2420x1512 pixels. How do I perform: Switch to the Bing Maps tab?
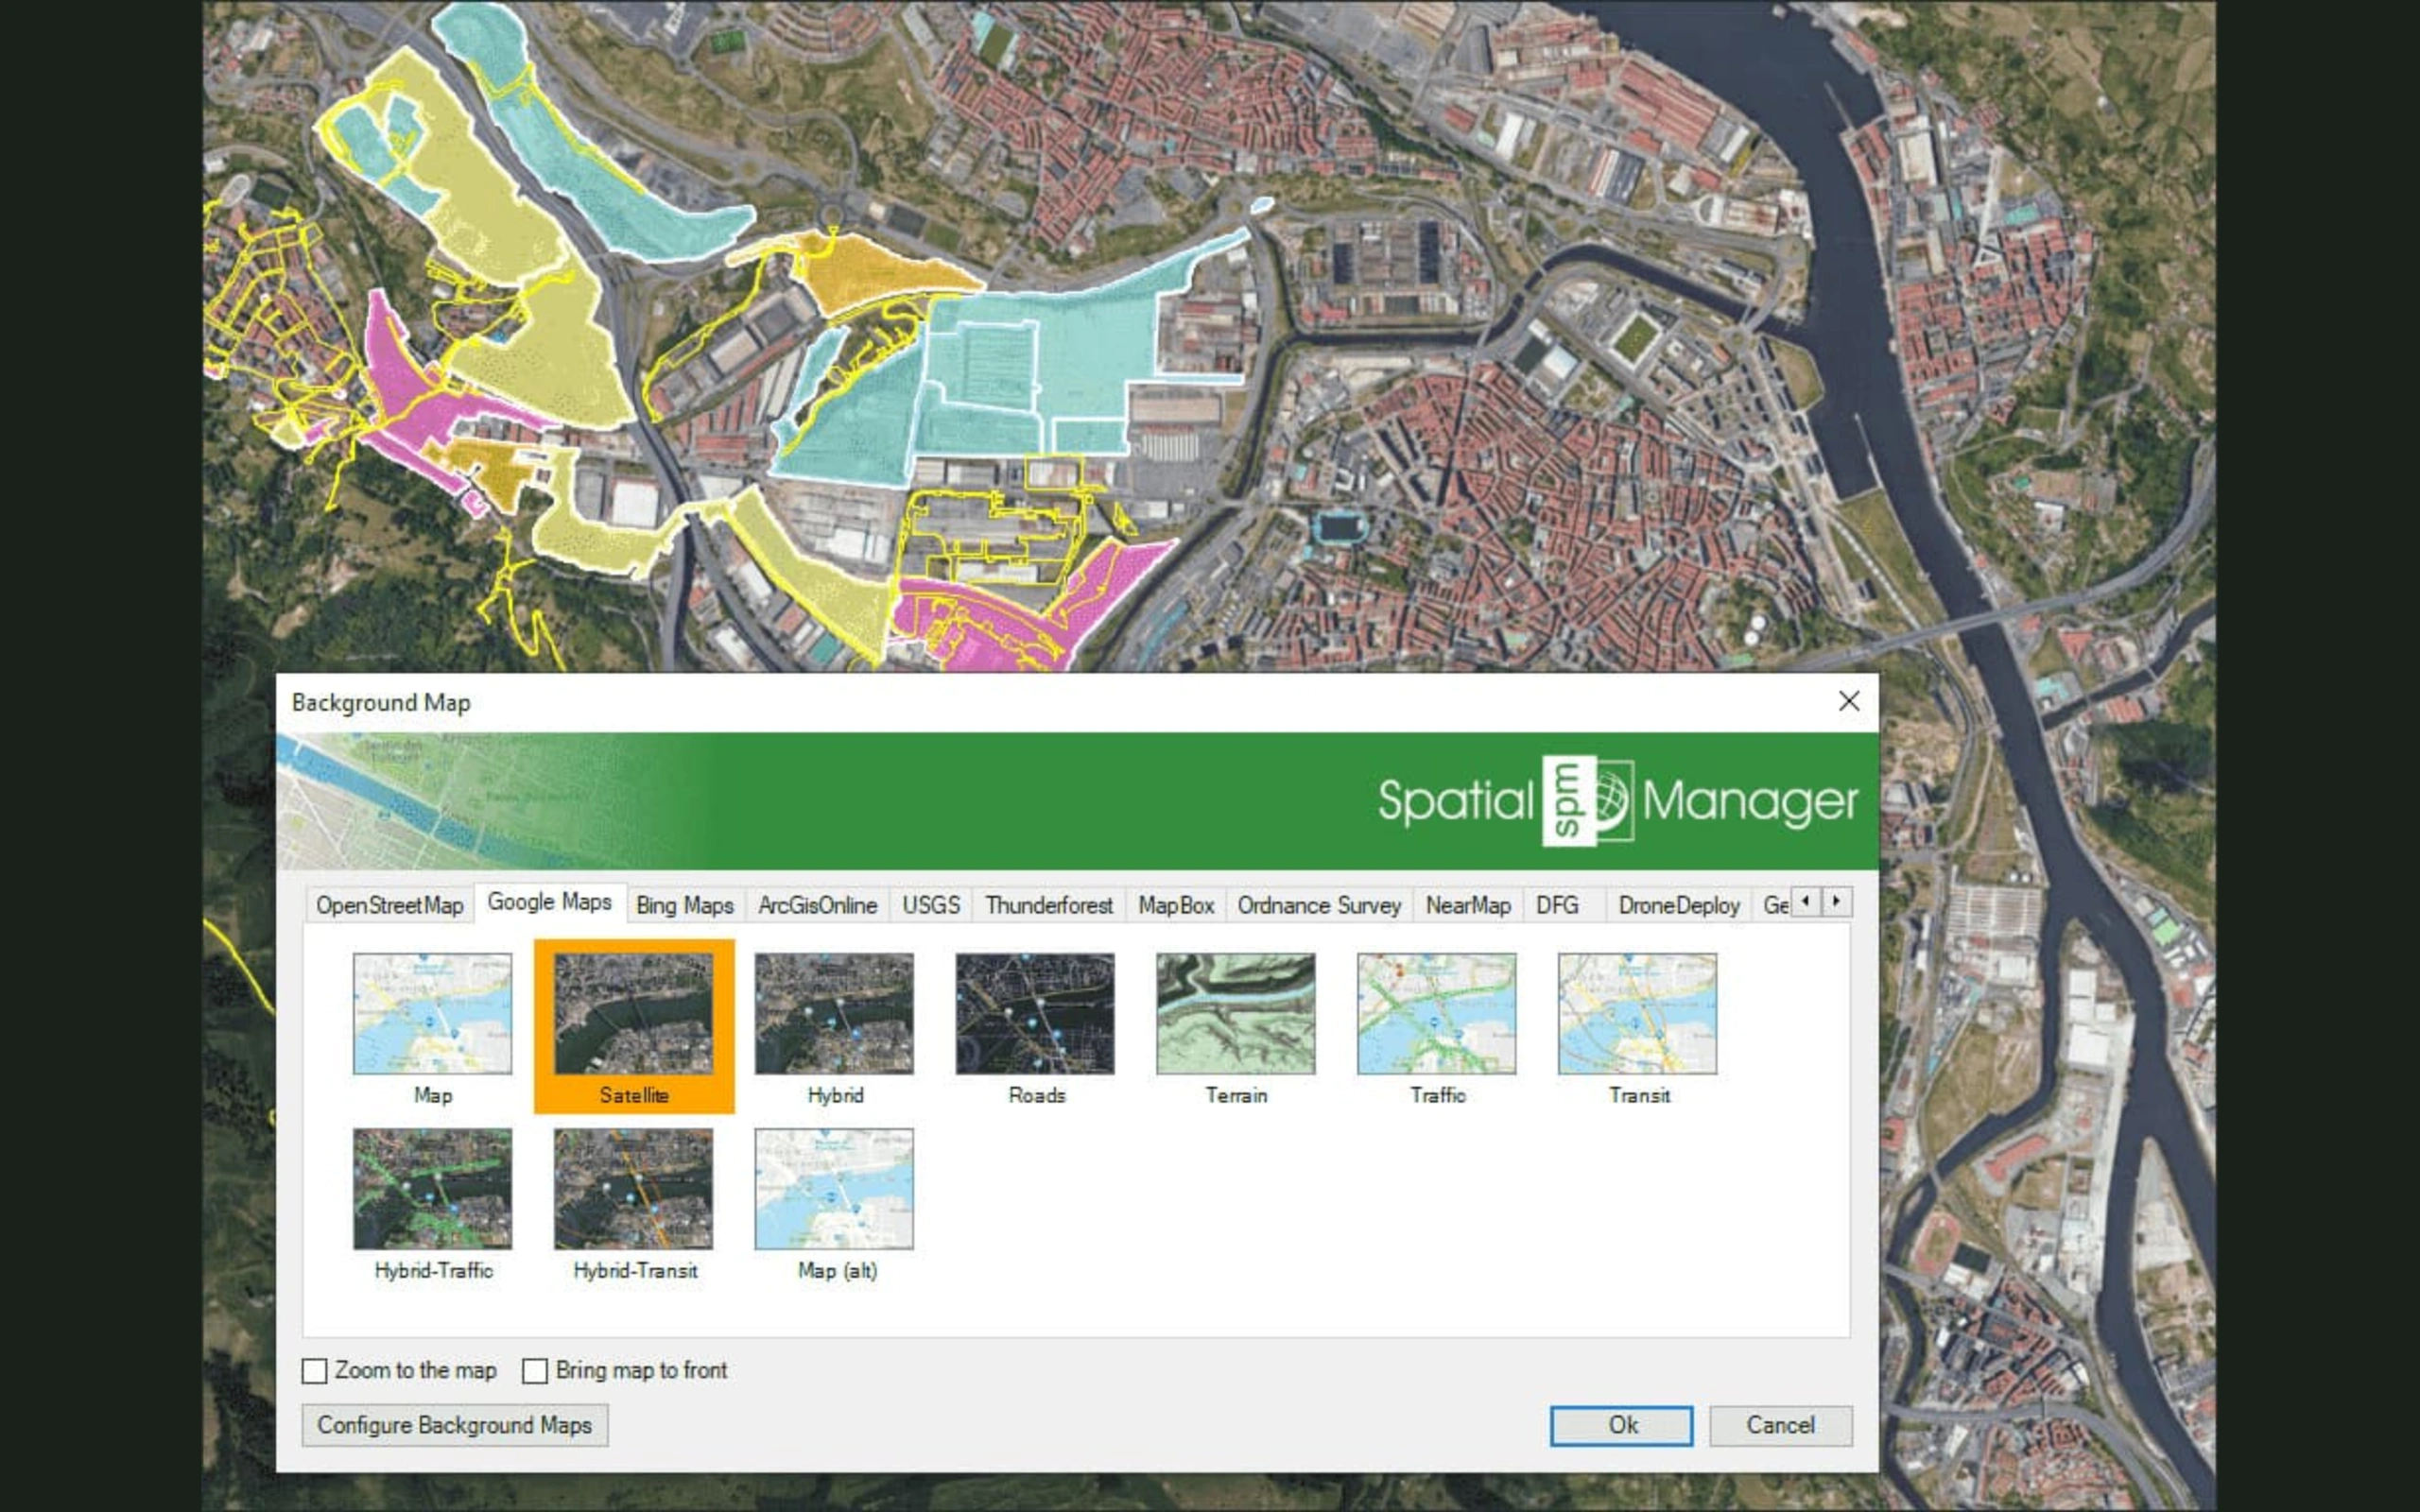point(685,905)
